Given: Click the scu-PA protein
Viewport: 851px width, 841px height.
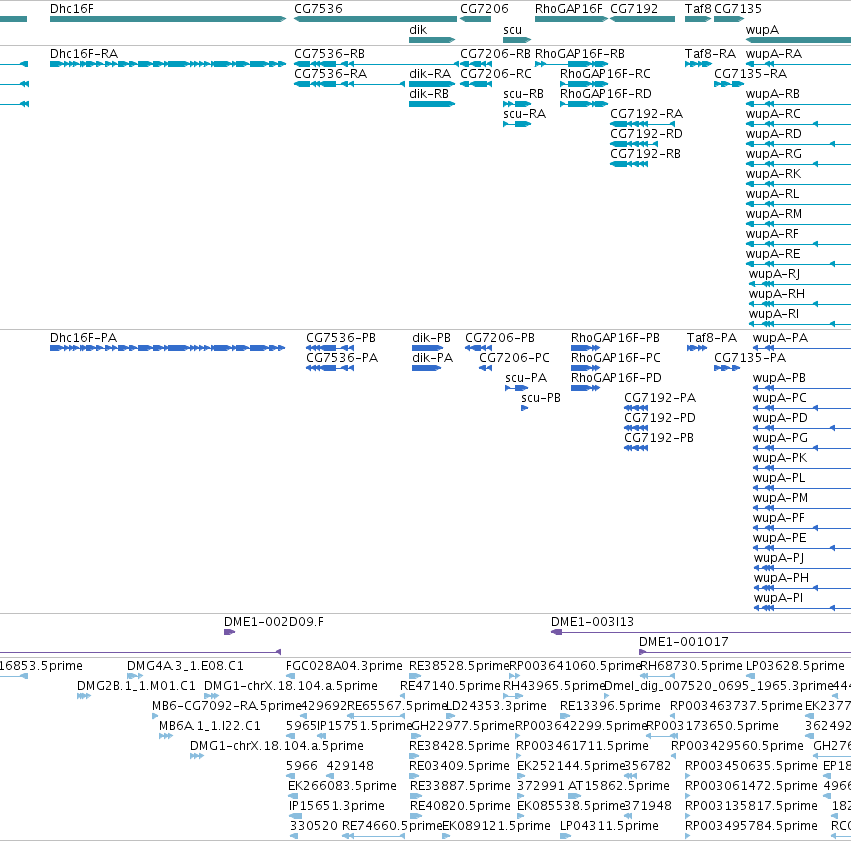Looking at the screenshot, I should [517, 388].
